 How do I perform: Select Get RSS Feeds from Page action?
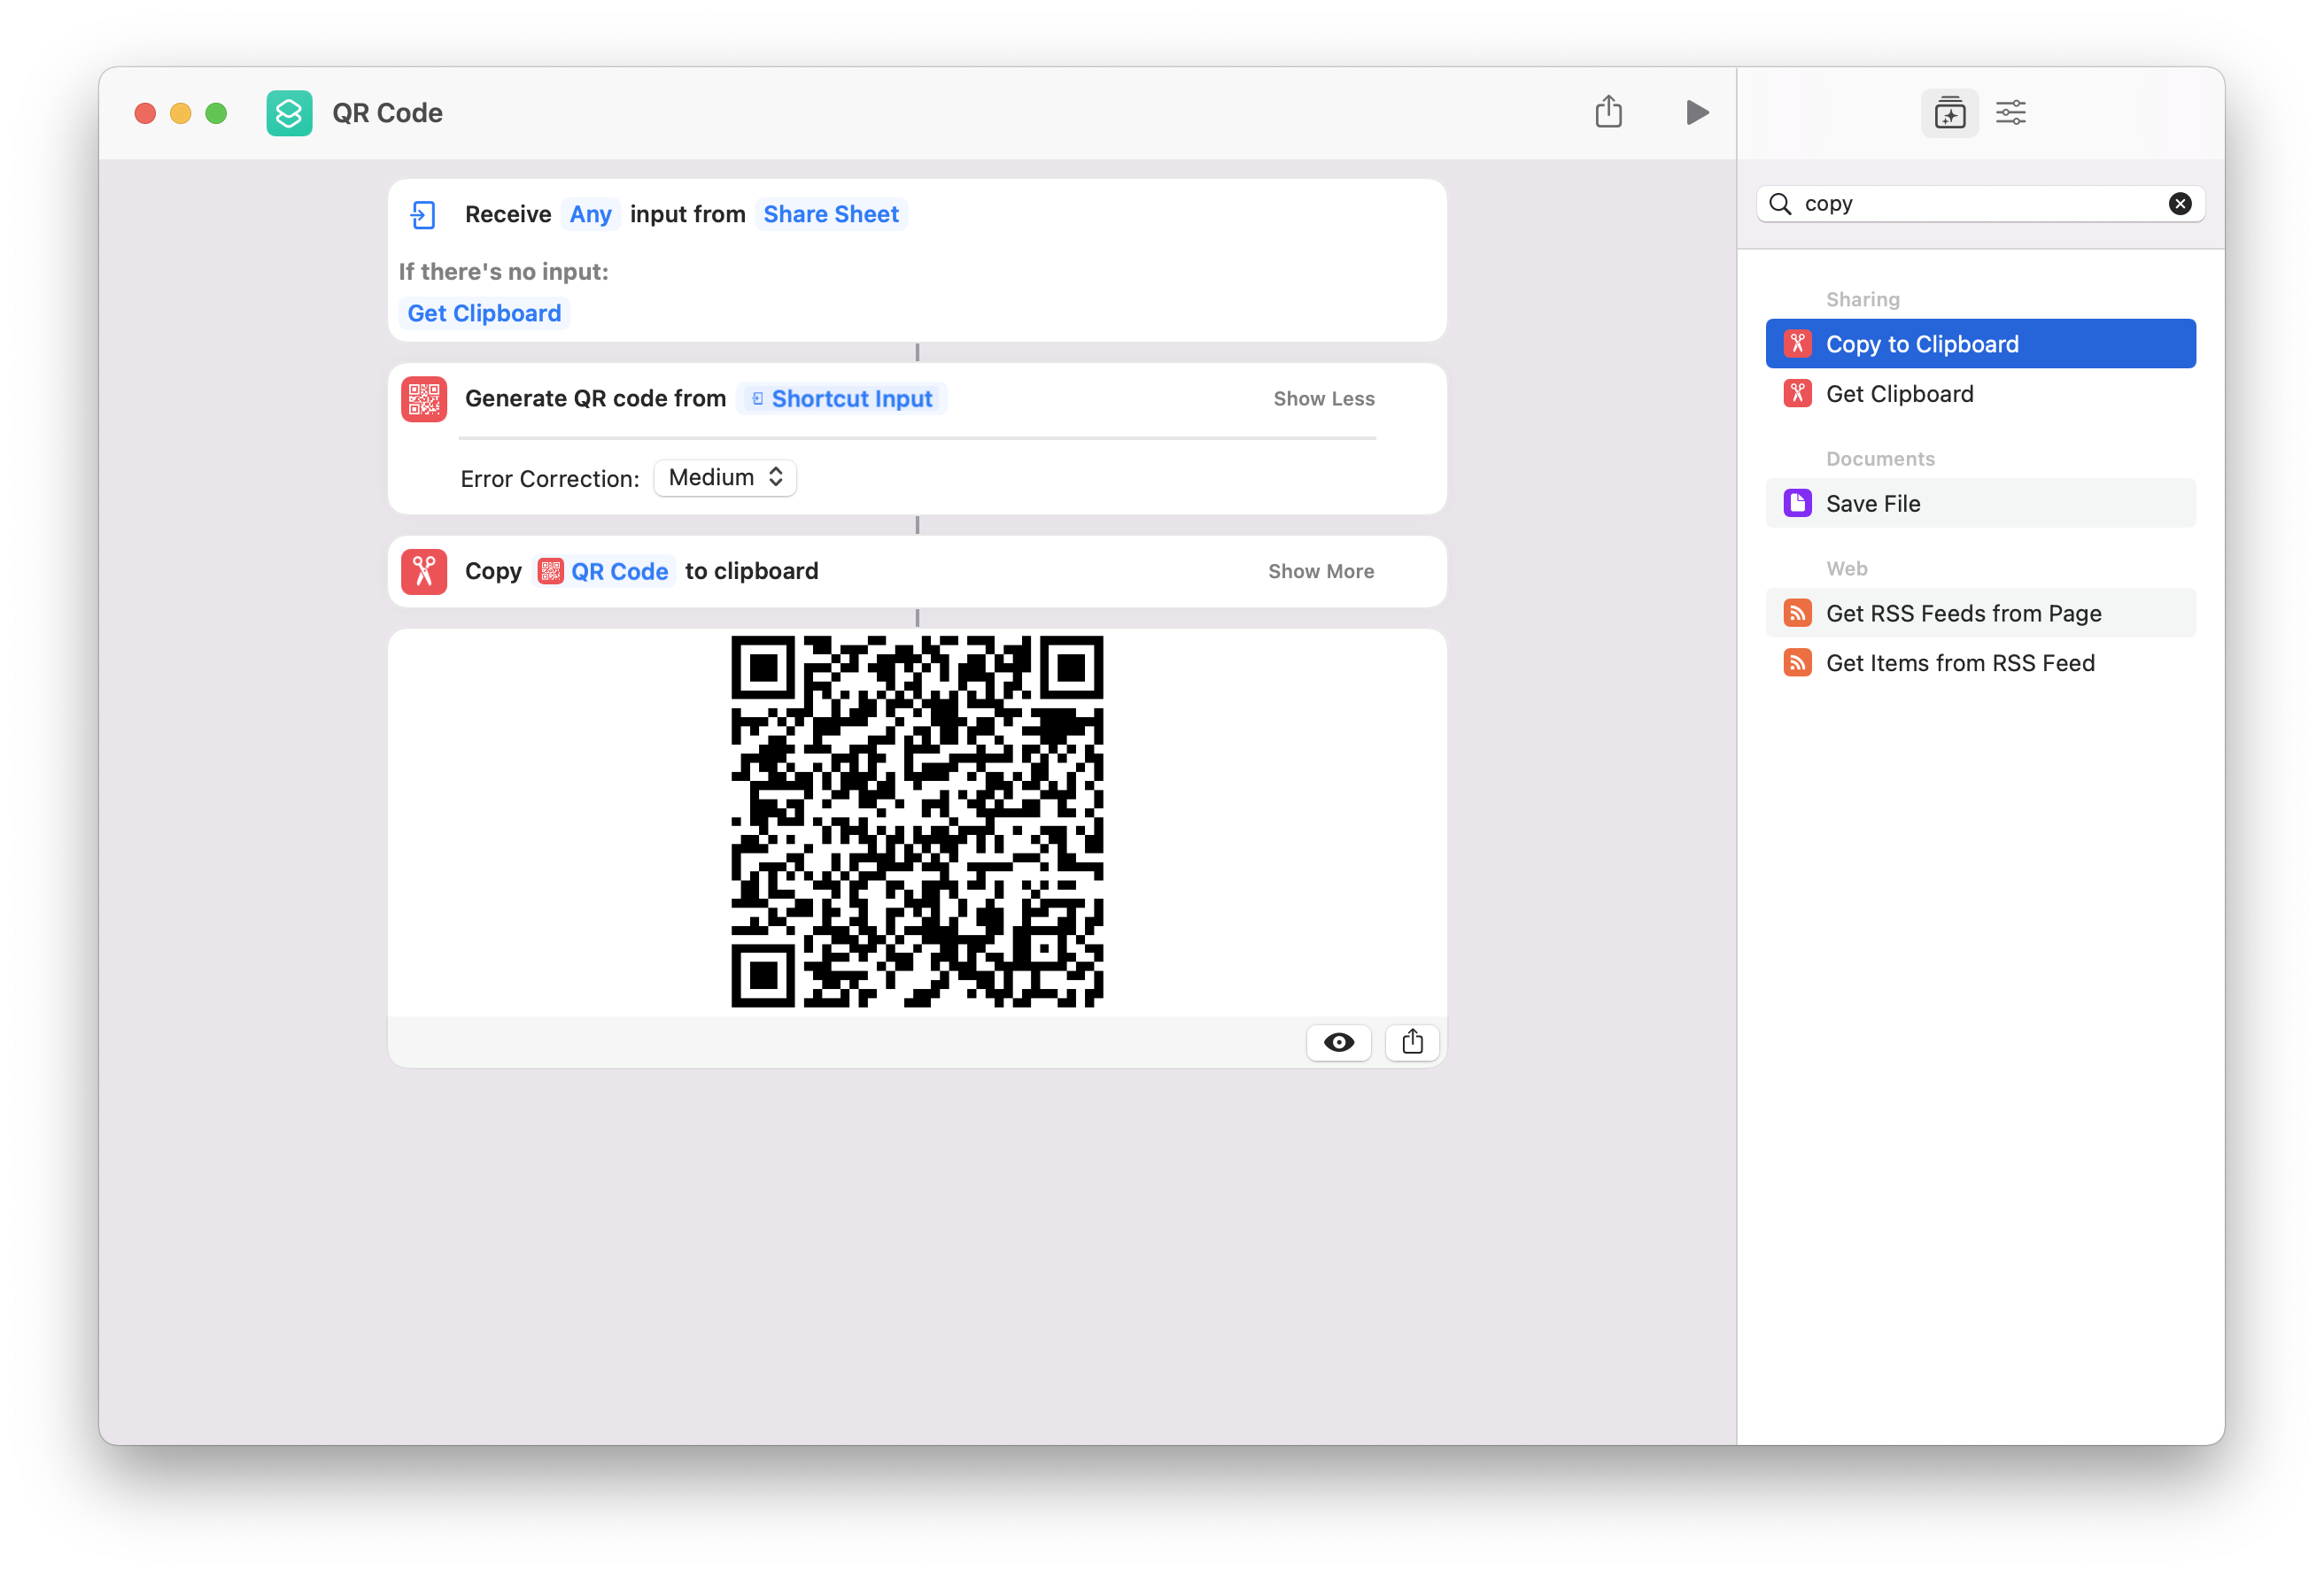pyautogui.click(x=1980, y=613)
